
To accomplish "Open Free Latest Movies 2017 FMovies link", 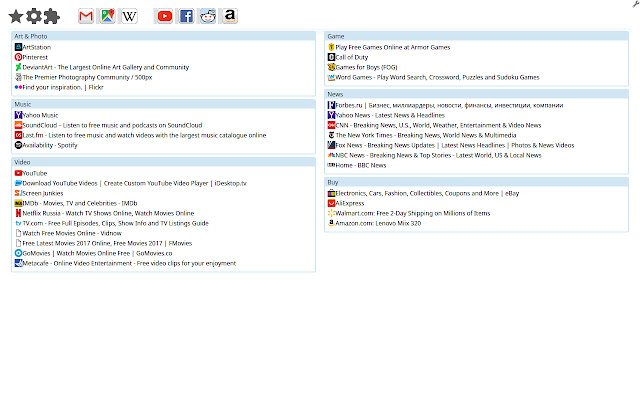I will click(x=107, y=243).
